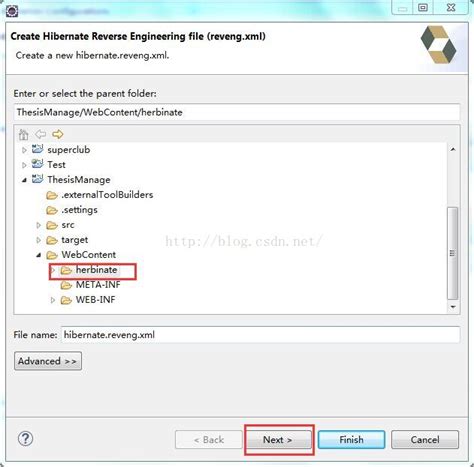474x467 pixels.
Task: Go into folder with yellow arrow icon
Action: tap(57, 134)
